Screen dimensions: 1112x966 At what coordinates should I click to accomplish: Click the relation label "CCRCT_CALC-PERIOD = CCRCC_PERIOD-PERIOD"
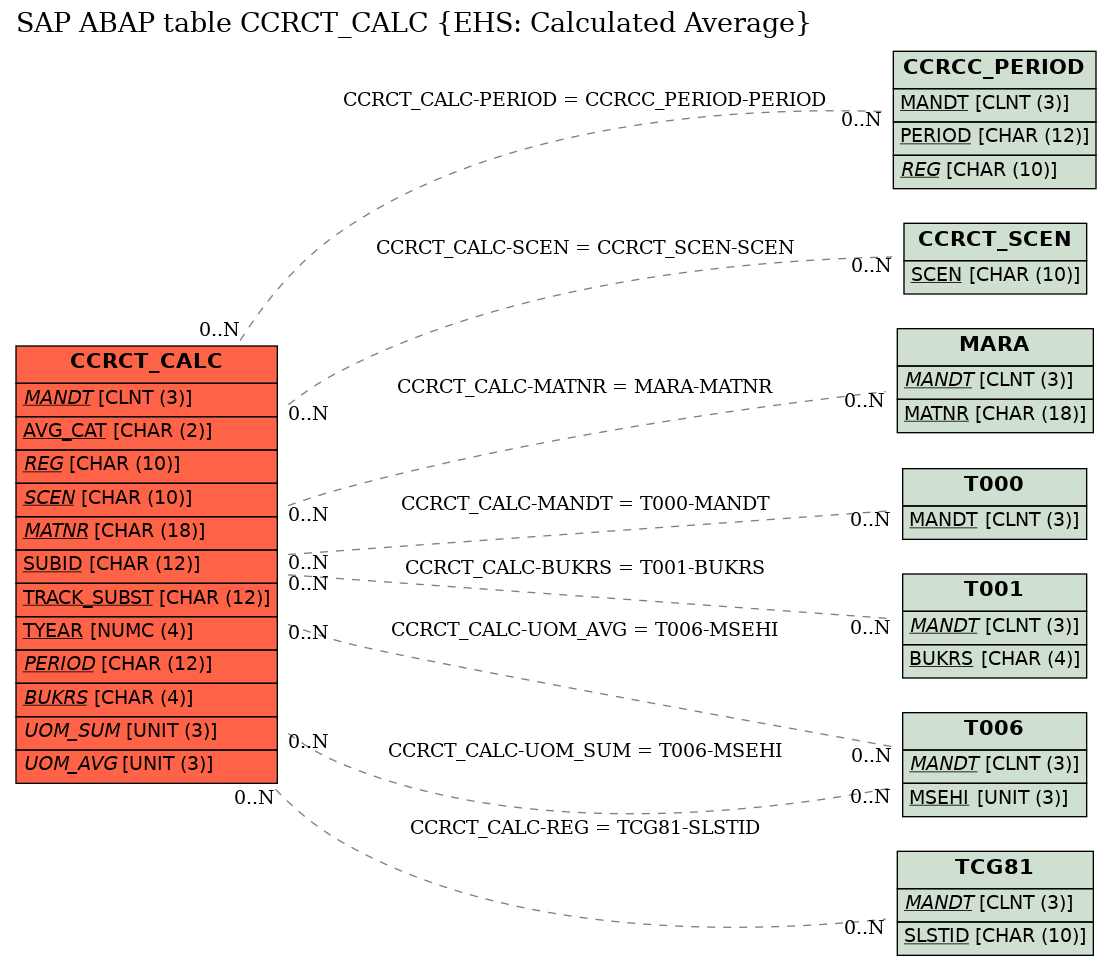click(x=584, y=99)
